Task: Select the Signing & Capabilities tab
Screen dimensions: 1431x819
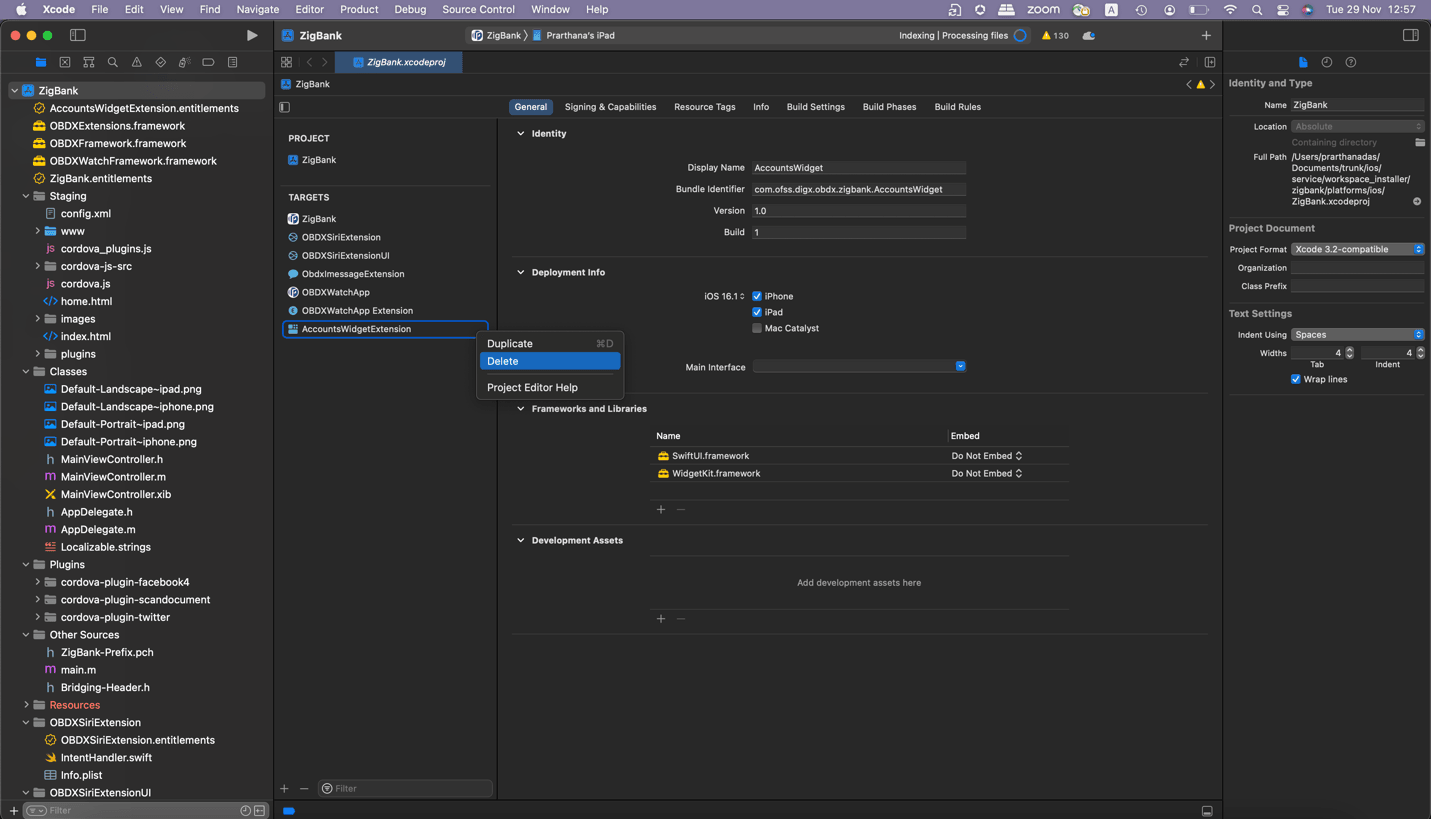Action: coord(610,107)
